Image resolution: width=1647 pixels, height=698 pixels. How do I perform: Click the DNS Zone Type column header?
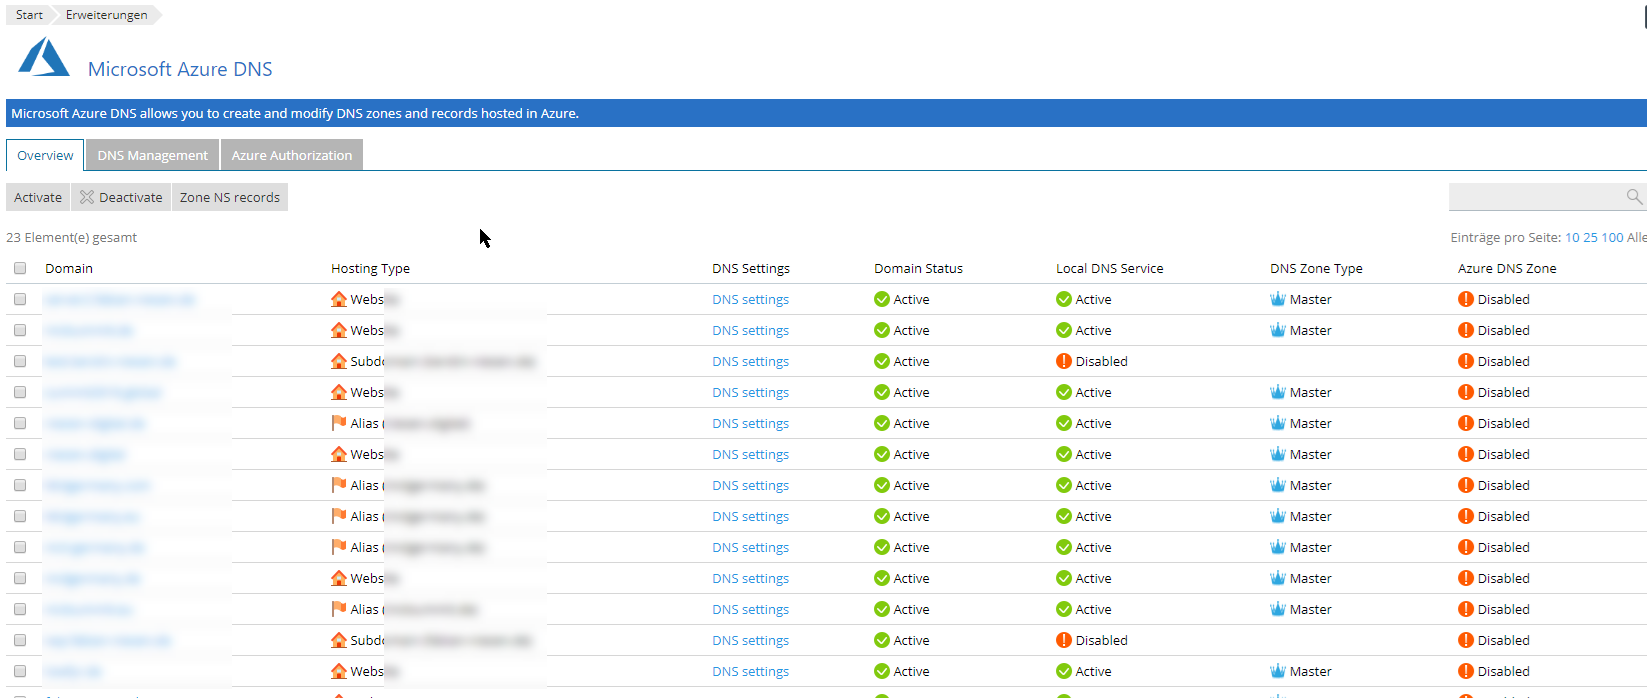coord(1316,268)
